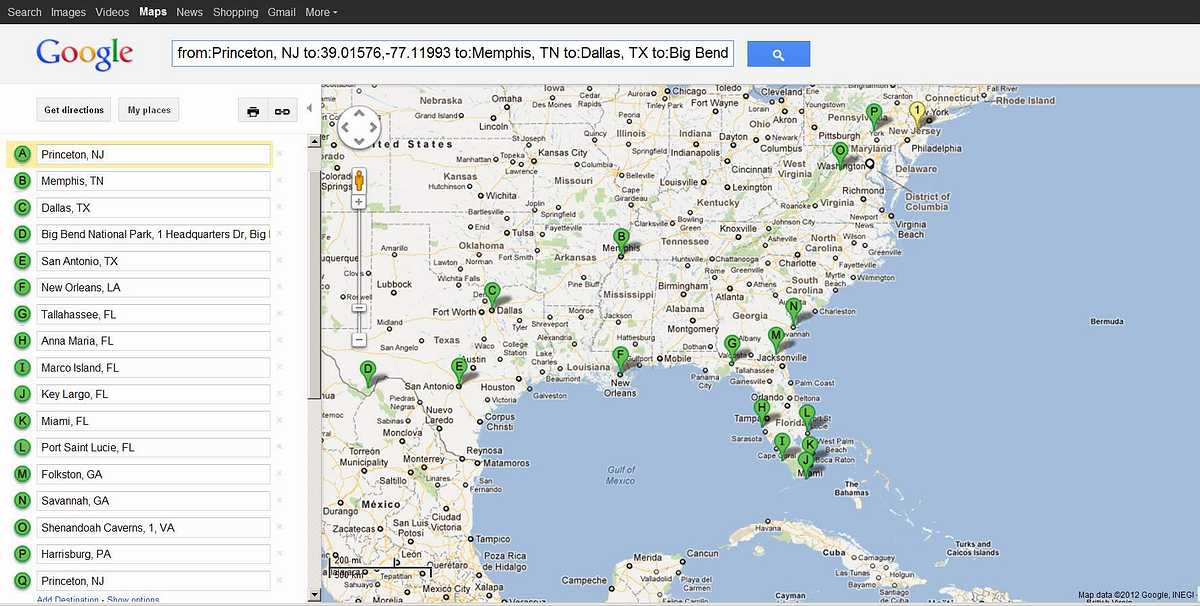This screenshot has width=1200, height=606.
Task: Click the print icon button
Action: pos(253,111)
